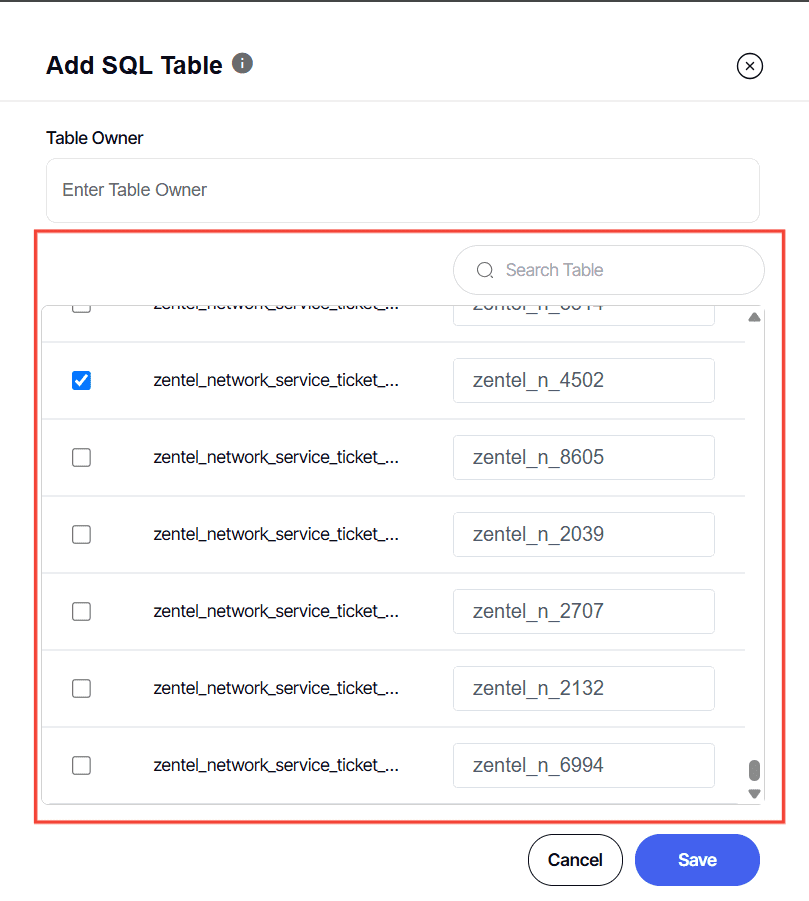
Task: Click the Search Table field
Action: [x=608, y=270]
